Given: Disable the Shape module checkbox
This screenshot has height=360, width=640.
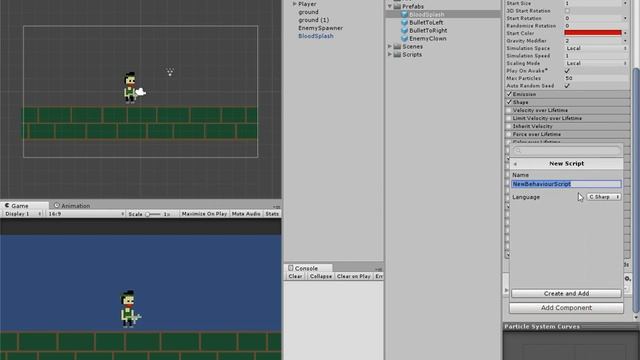Looking at the screenshot, I should pos(509,102).
